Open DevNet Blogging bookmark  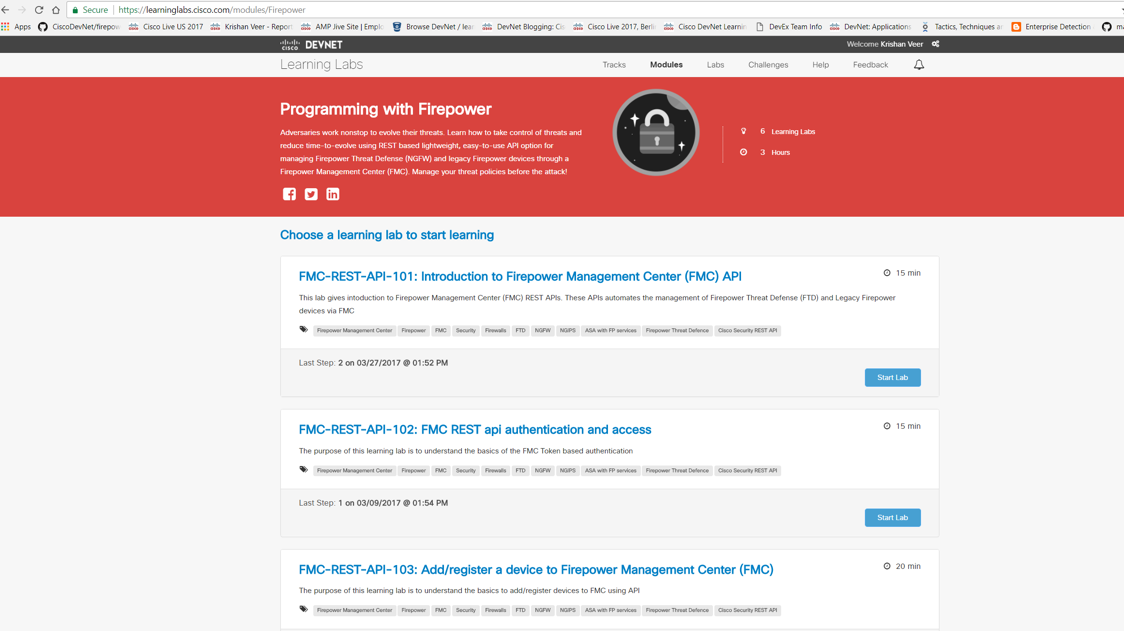523,27
